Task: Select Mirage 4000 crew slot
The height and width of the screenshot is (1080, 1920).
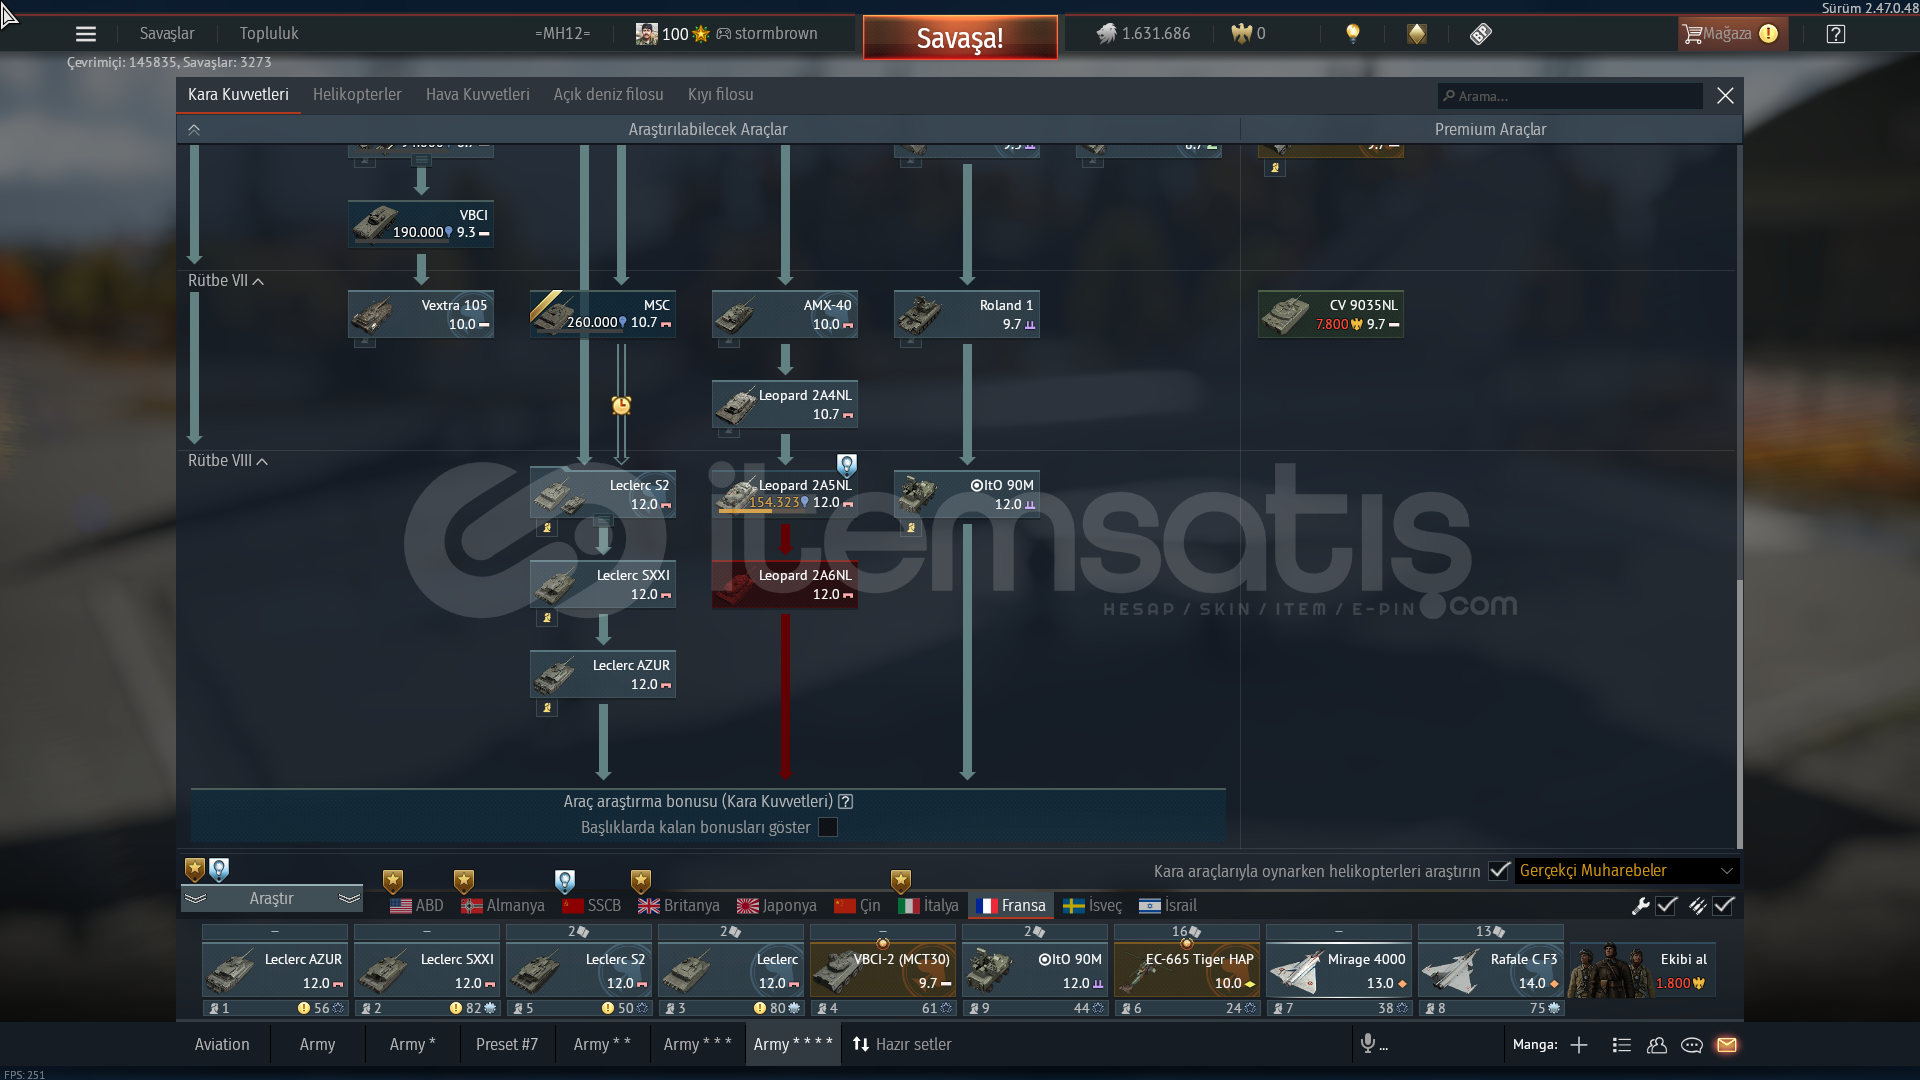Action: pyautogui.click(x=1339, y=971)
